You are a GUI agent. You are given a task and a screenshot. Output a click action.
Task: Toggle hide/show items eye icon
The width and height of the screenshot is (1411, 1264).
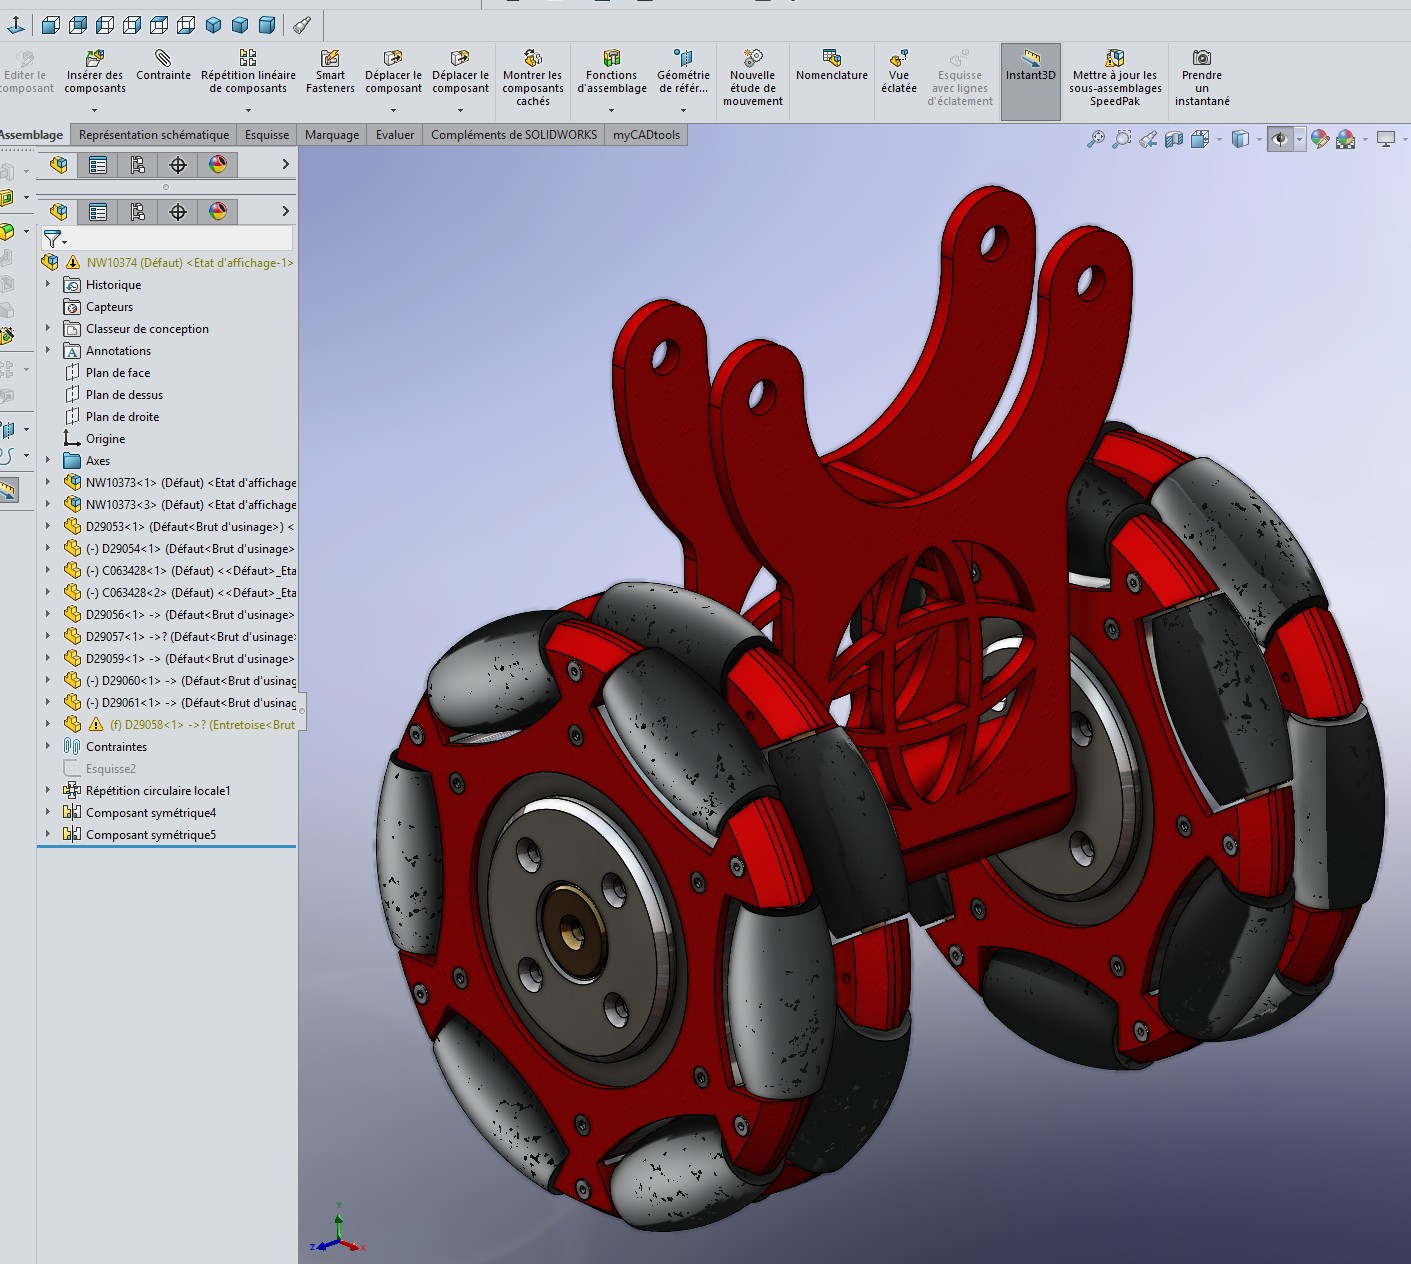(1280, 139)
